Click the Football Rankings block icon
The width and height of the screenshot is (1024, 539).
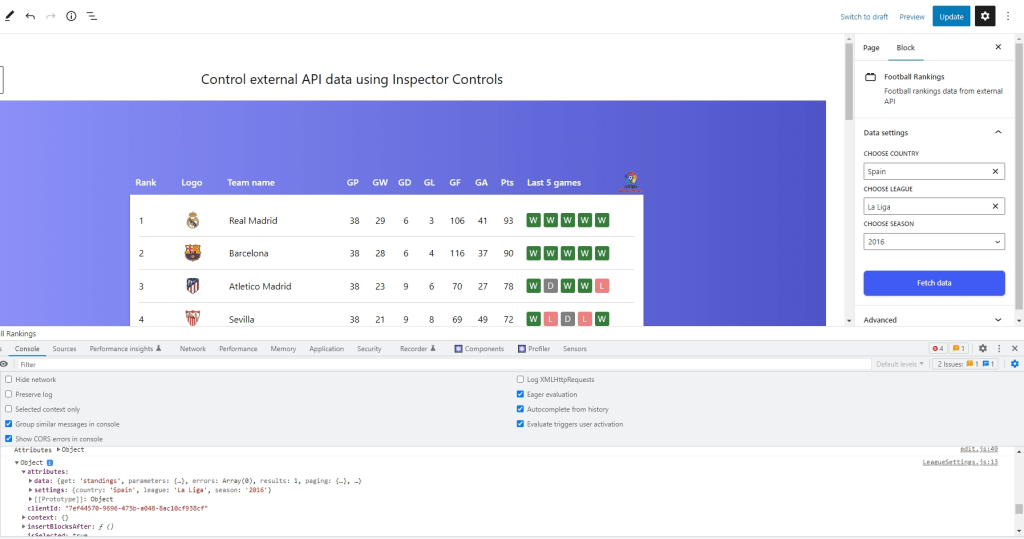[x=871, y=77]
